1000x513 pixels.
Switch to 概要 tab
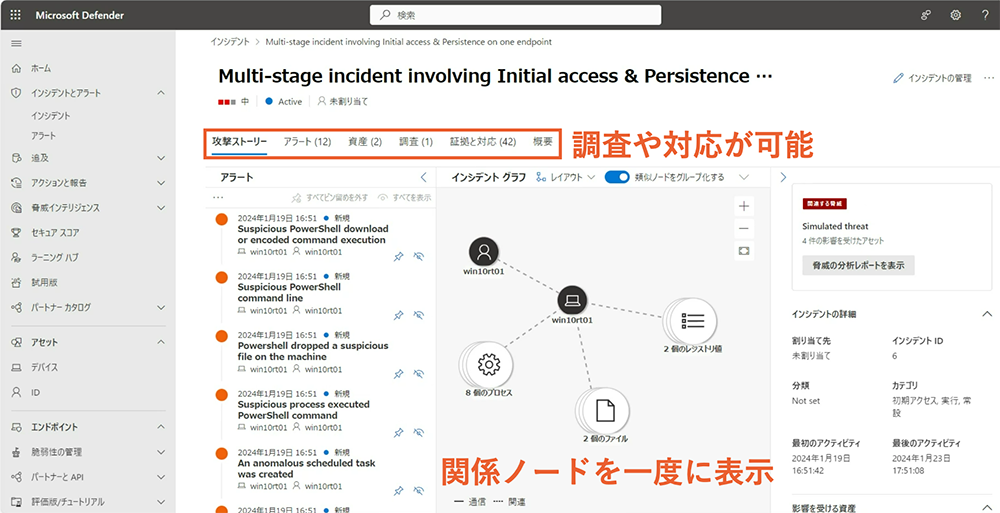point(543,142)
